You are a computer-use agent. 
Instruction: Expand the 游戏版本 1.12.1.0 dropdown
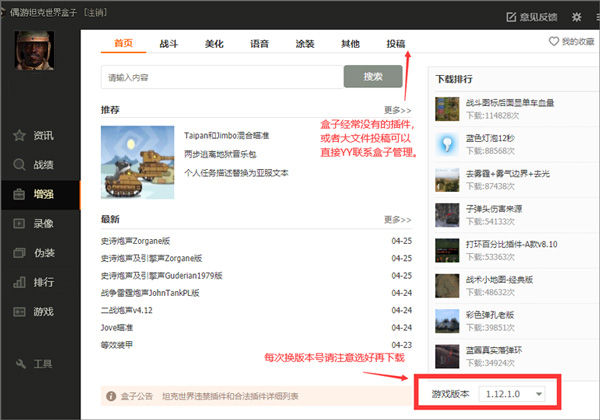514,395
